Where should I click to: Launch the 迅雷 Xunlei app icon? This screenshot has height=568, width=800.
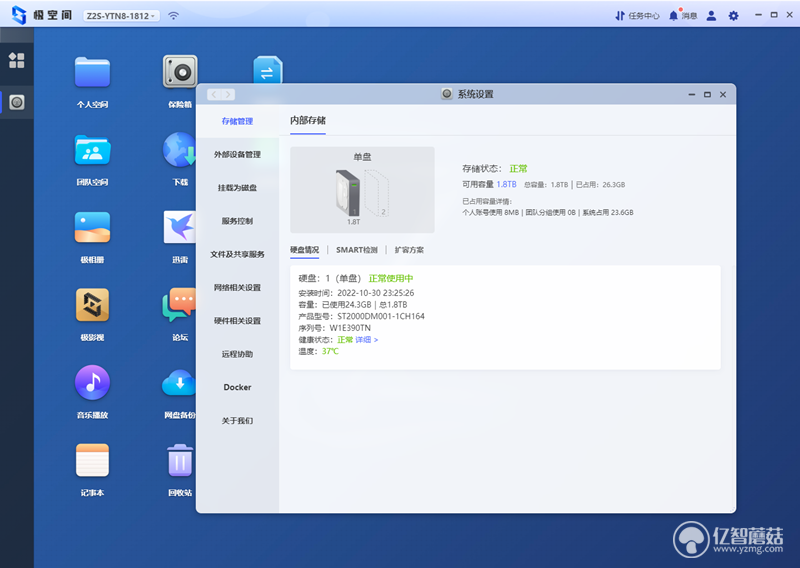(180, 227)
